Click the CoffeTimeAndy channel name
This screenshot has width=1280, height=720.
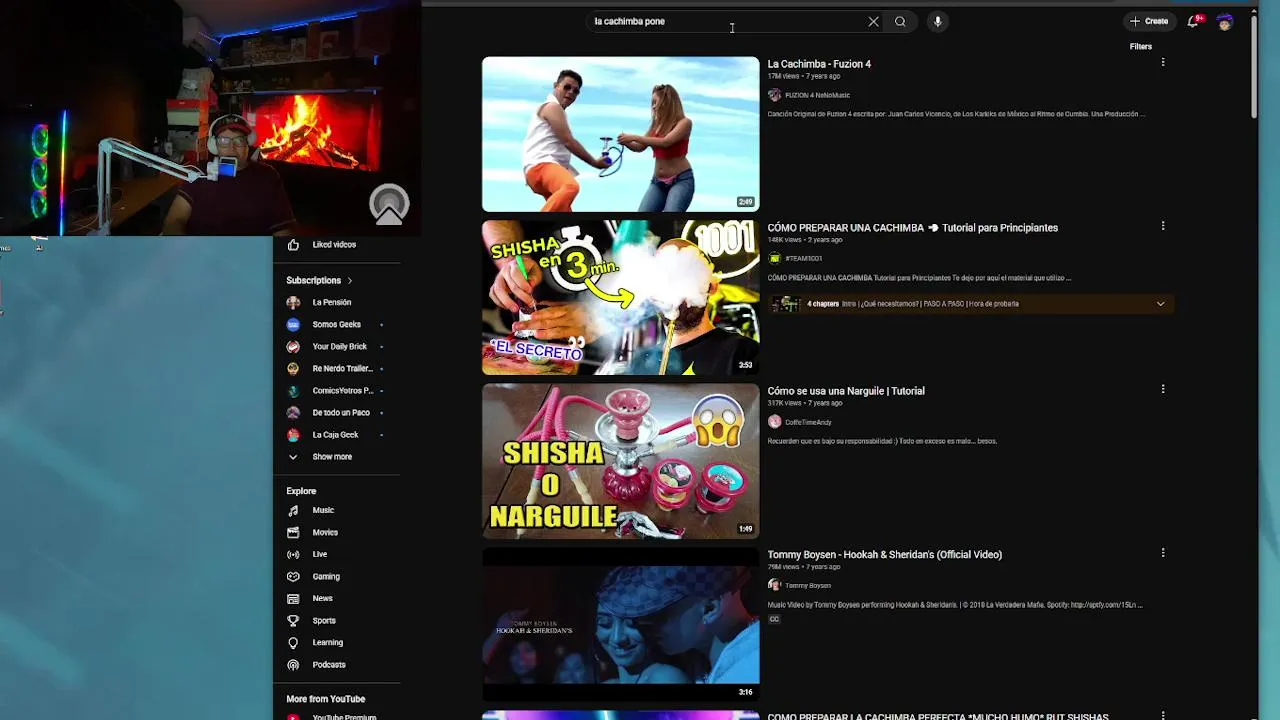click(808, 422)
